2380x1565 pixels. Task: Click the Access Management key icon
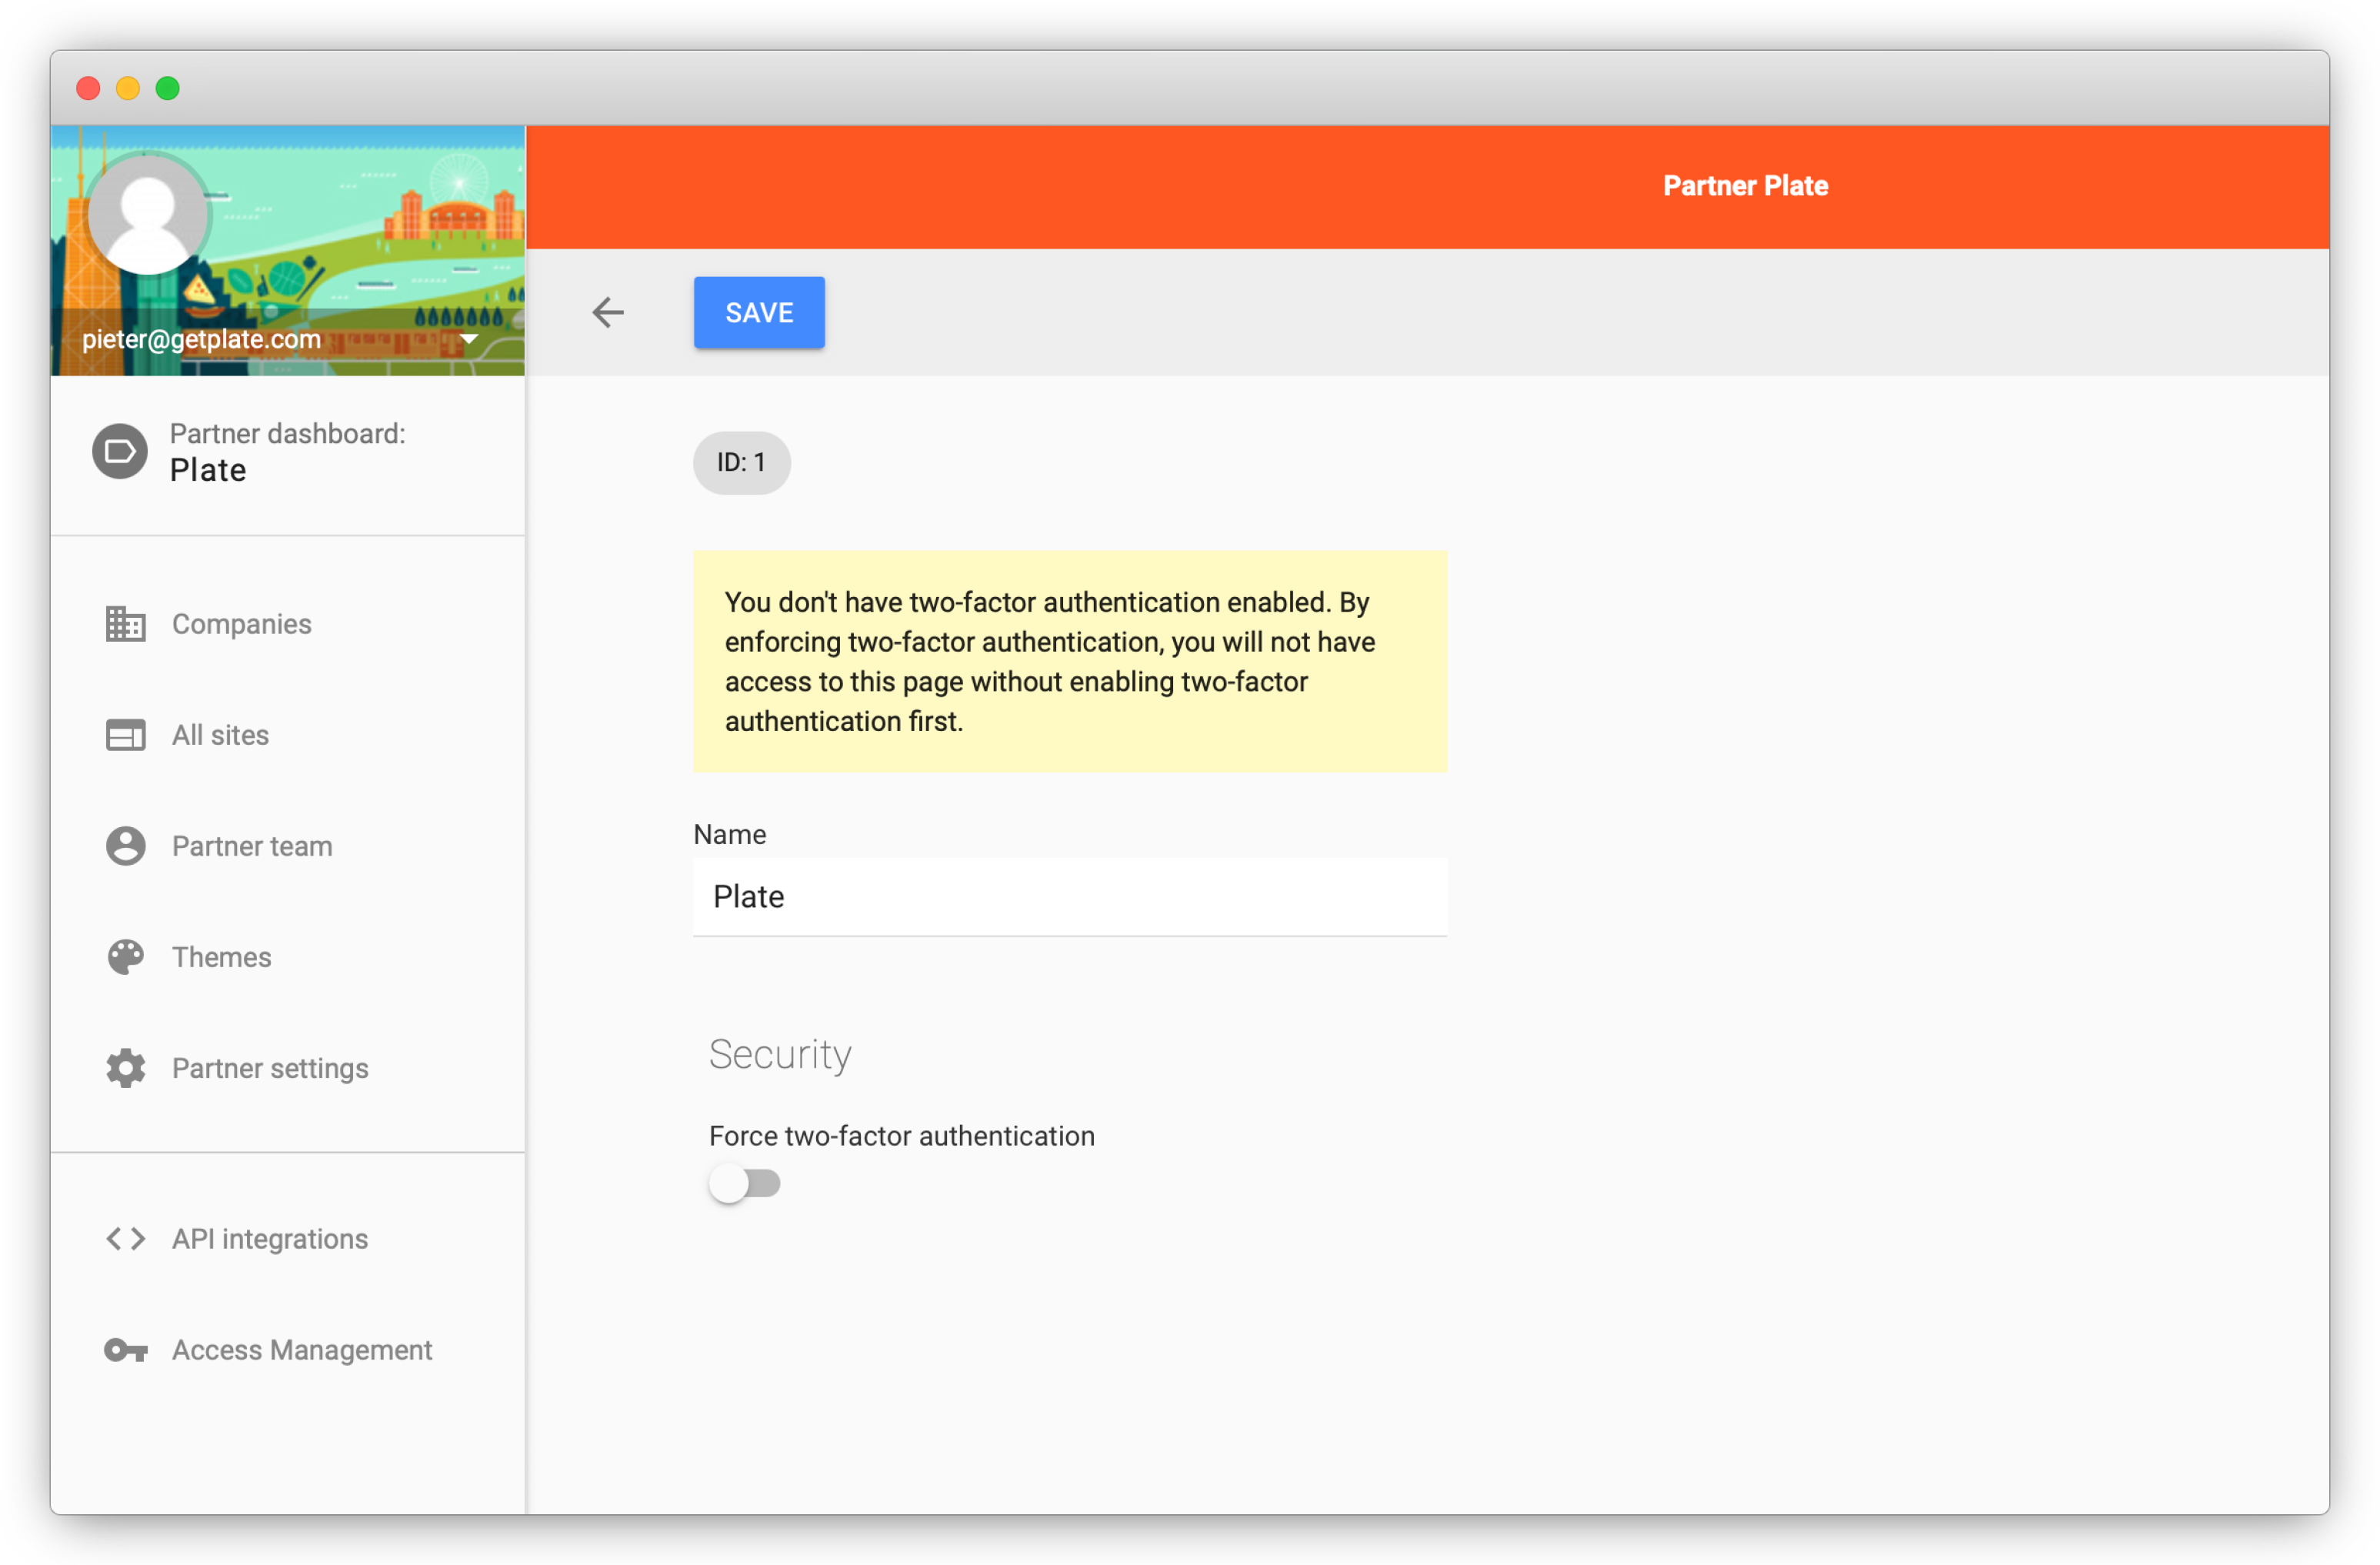pos(126,1350)
